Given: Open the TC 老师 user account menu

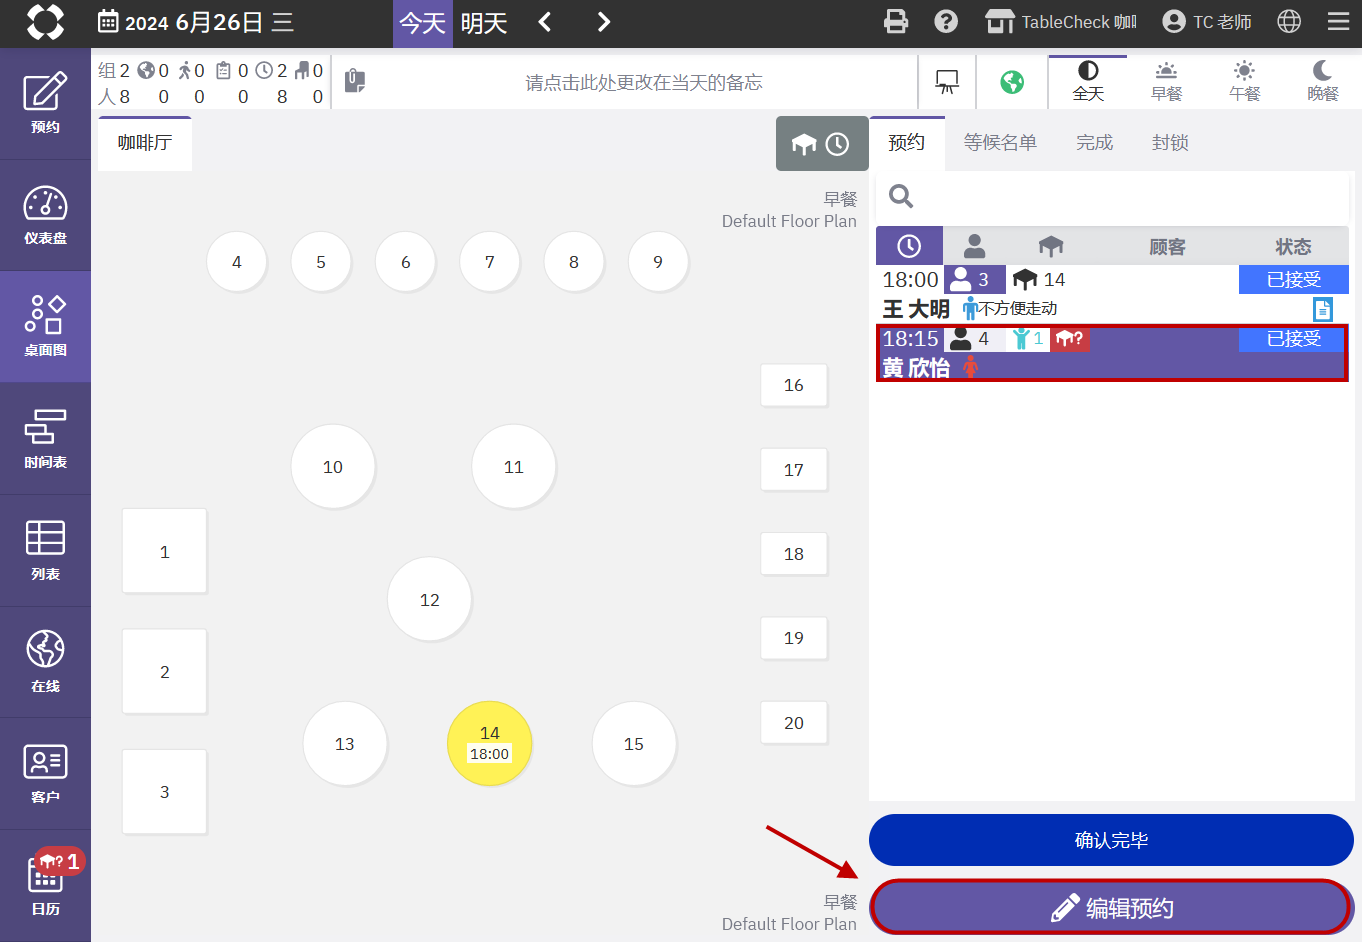Looking at the screenshot, I should (1207, 22).
